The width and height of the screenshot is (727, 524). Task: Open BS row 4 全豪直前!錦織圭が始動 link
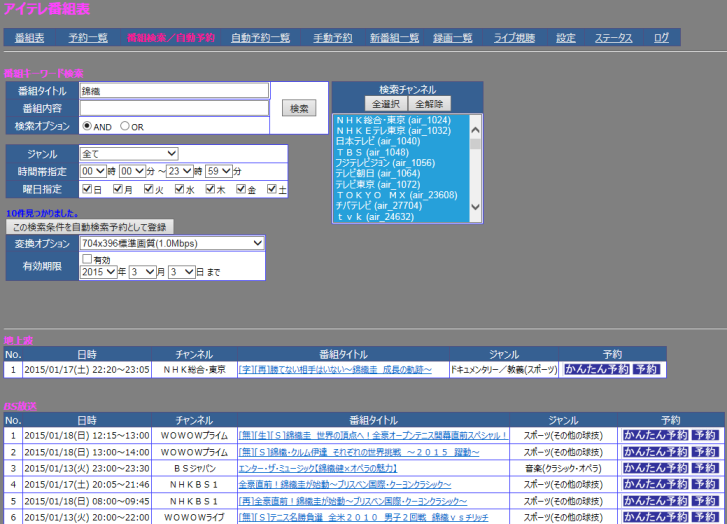coord(344,485)
